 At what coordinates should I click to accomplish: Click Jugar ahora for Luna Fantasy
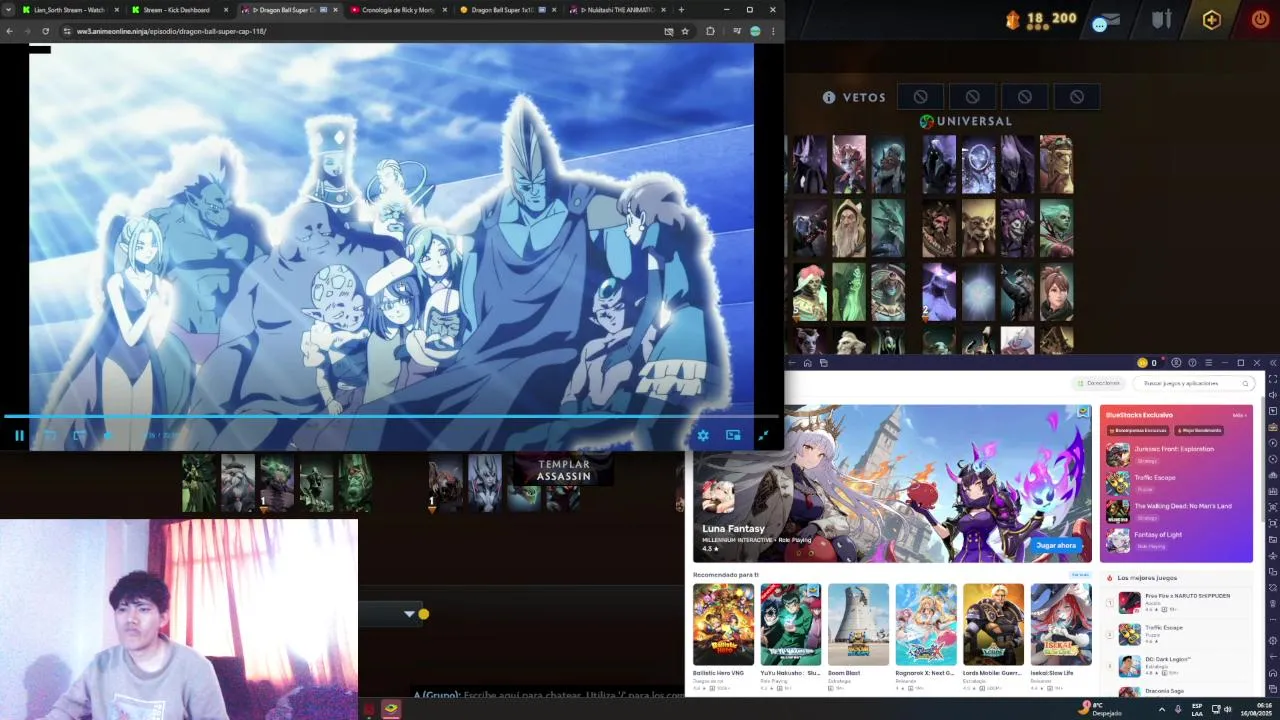(1056, 545)
